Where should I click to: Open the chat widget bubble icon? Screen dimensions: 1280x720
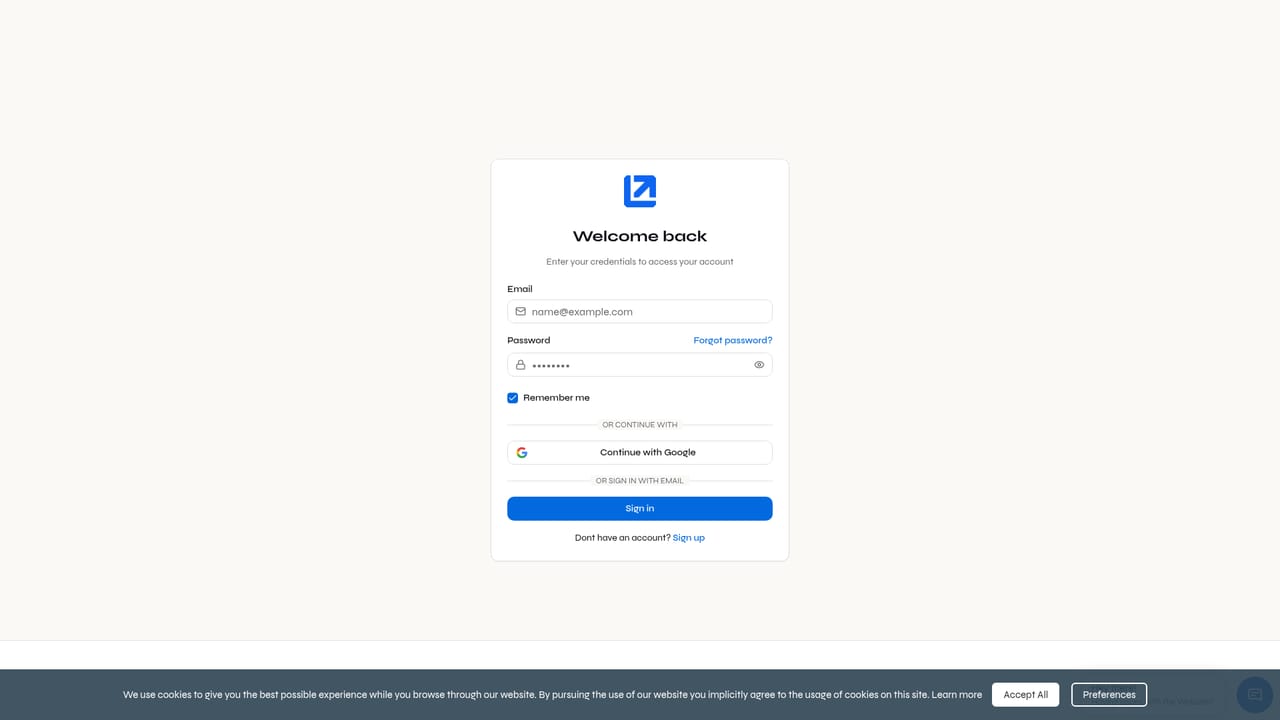pyautogui.click(x=1254, y=694)
